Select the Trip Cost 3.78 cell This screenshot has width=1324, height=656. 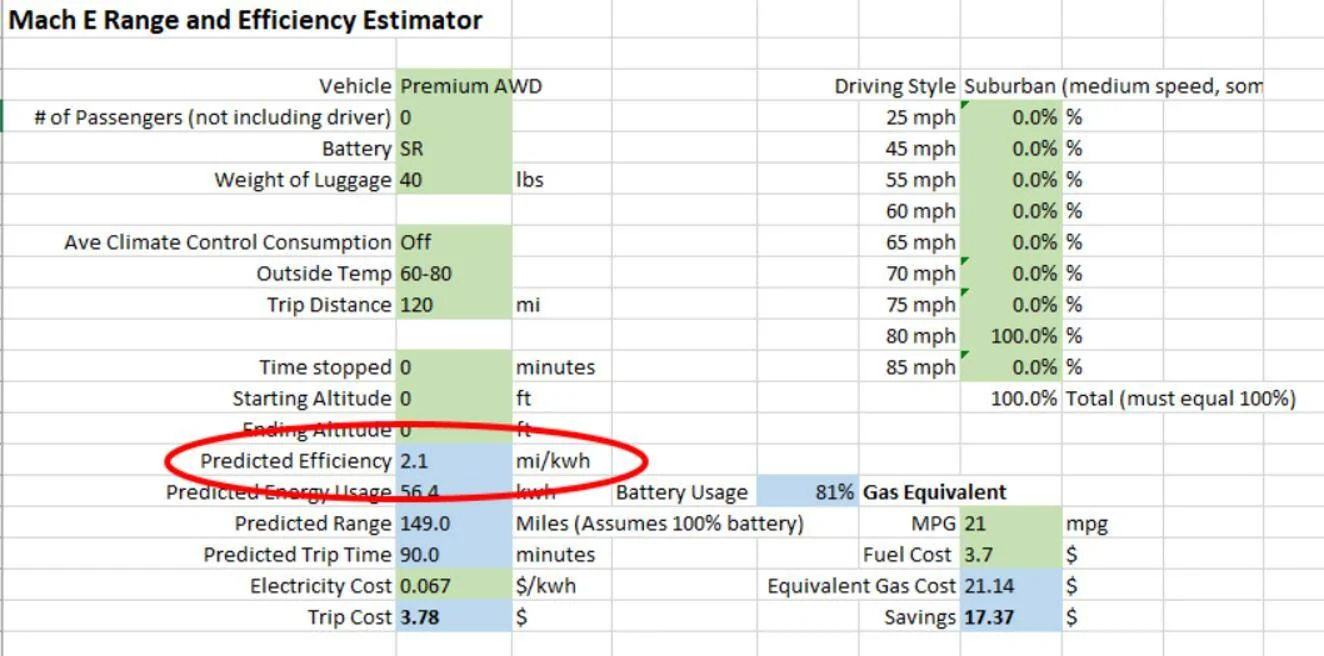[x=454, y=617]
